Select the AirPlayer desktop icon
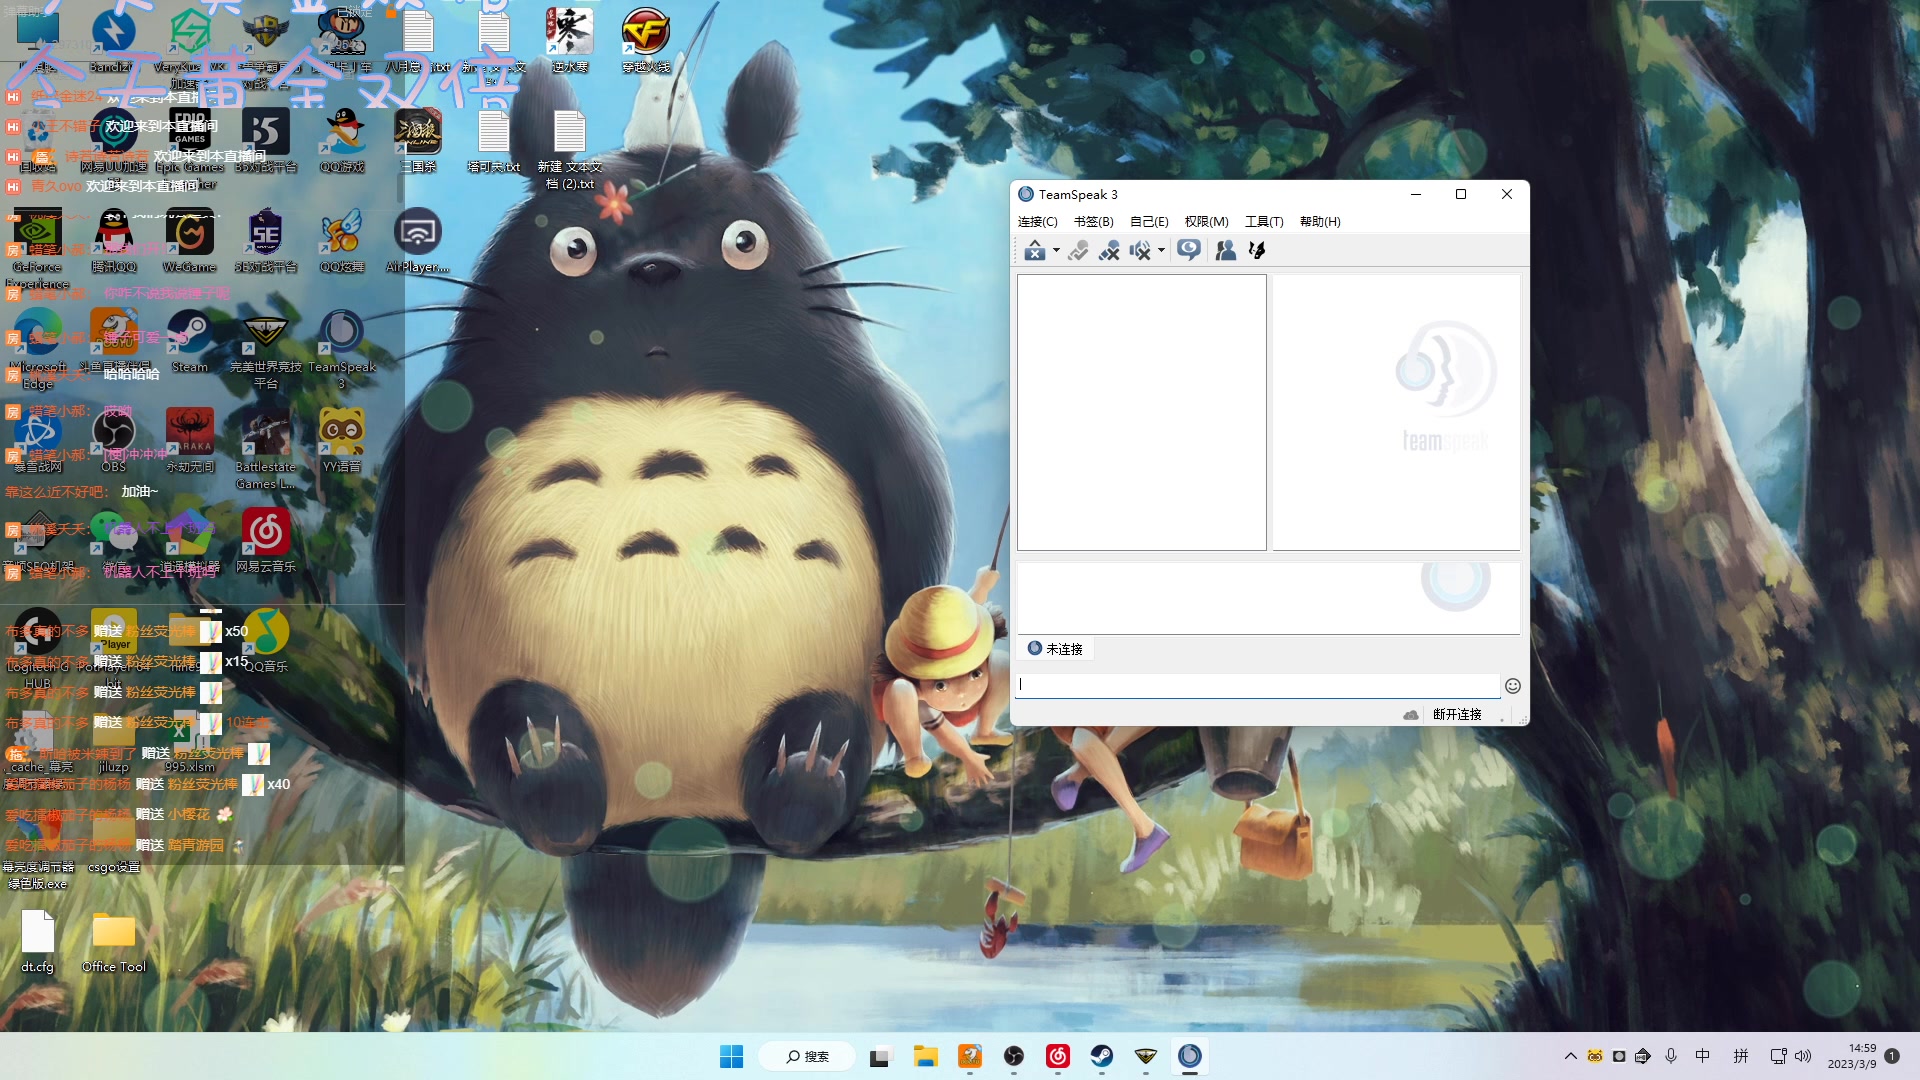The height and width of the screenshot is (1080, 1920). [x=418, y=241]
